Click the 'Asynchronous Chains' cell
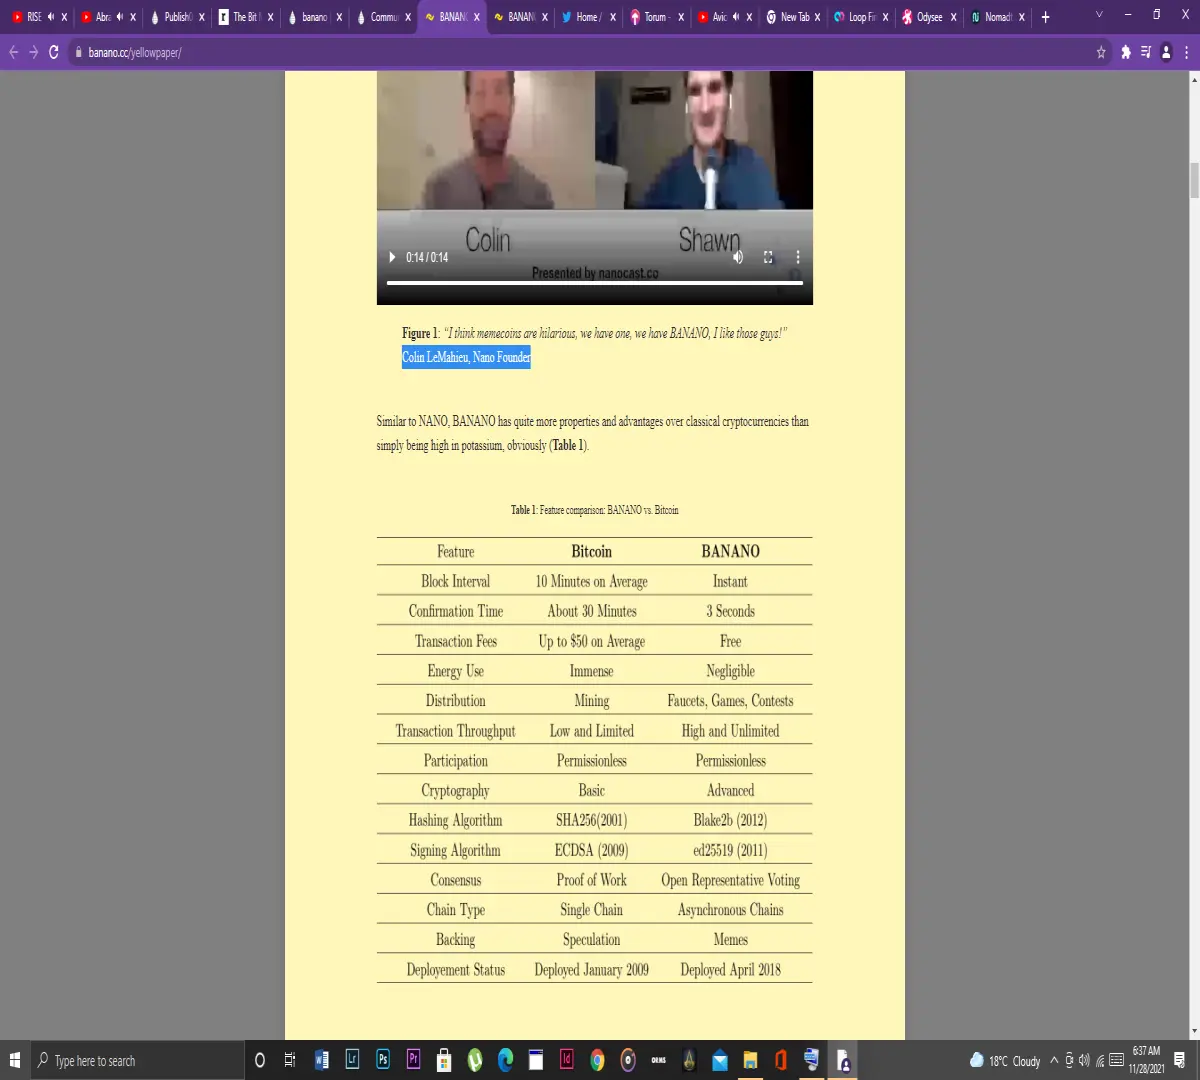1200x1080 pixels. click(730, 910)
